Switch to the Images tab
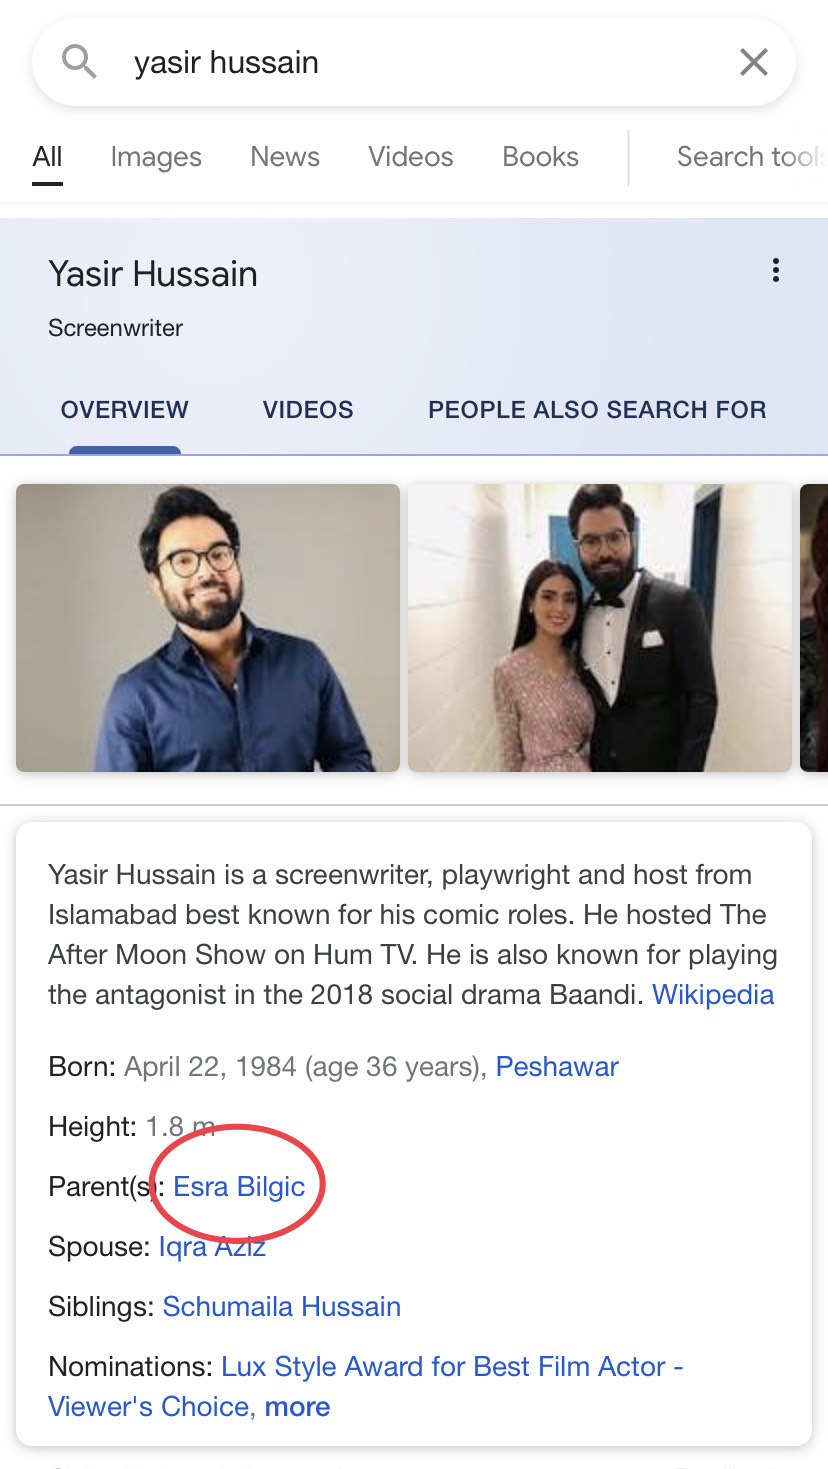The height and width of the screenshot is (1469, 828). 156,157
